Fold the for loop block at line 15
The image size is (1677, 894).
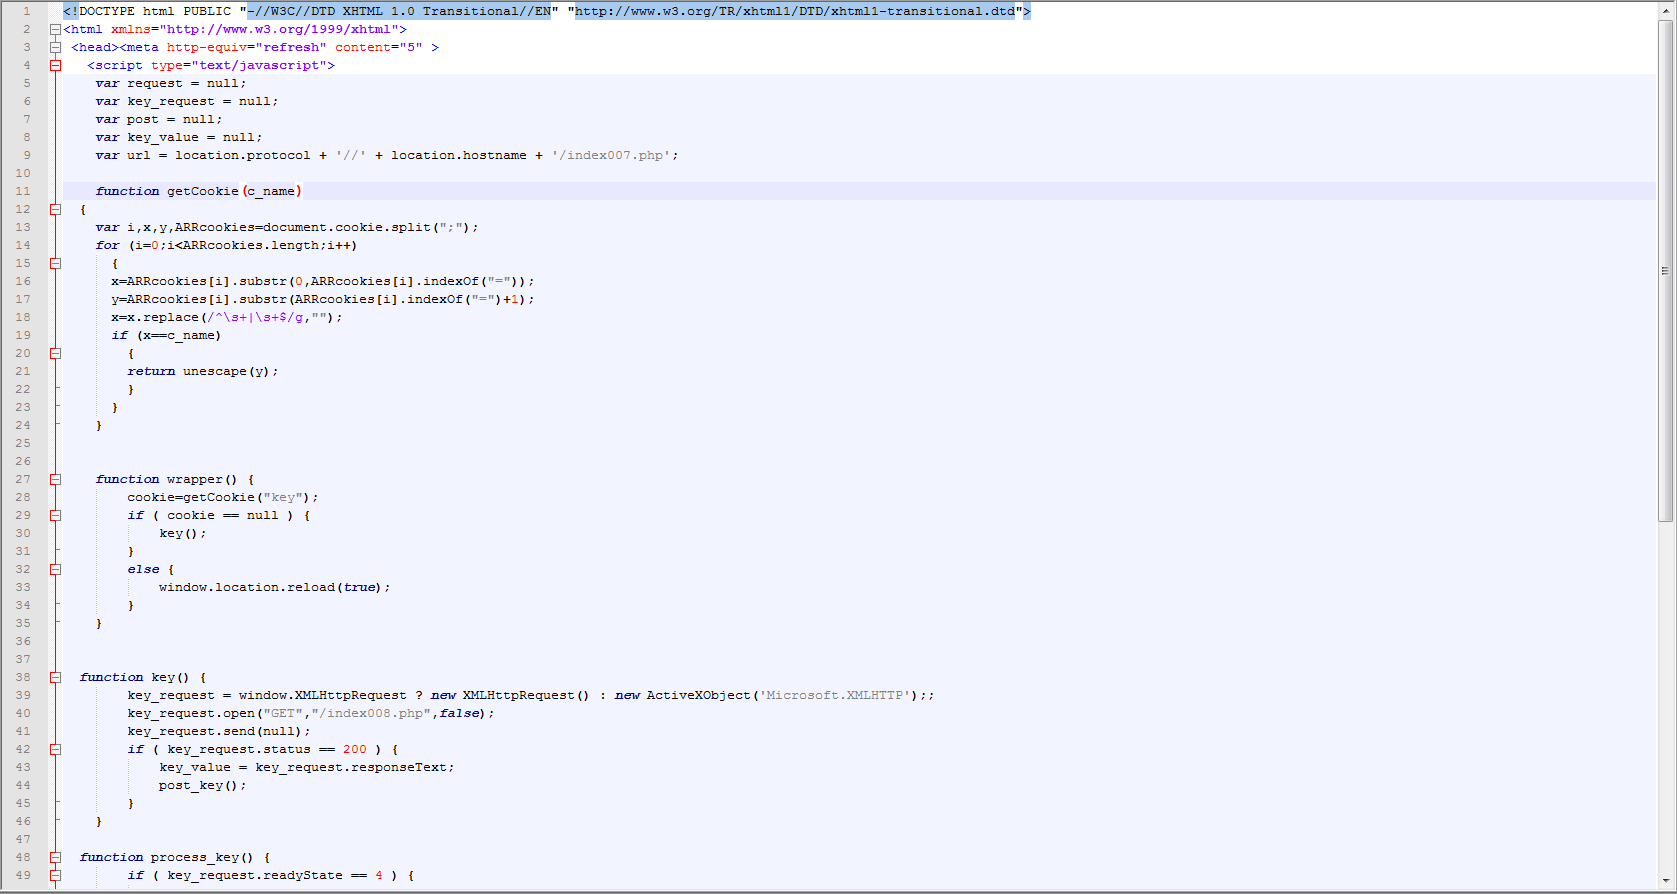tap(56, 264)
